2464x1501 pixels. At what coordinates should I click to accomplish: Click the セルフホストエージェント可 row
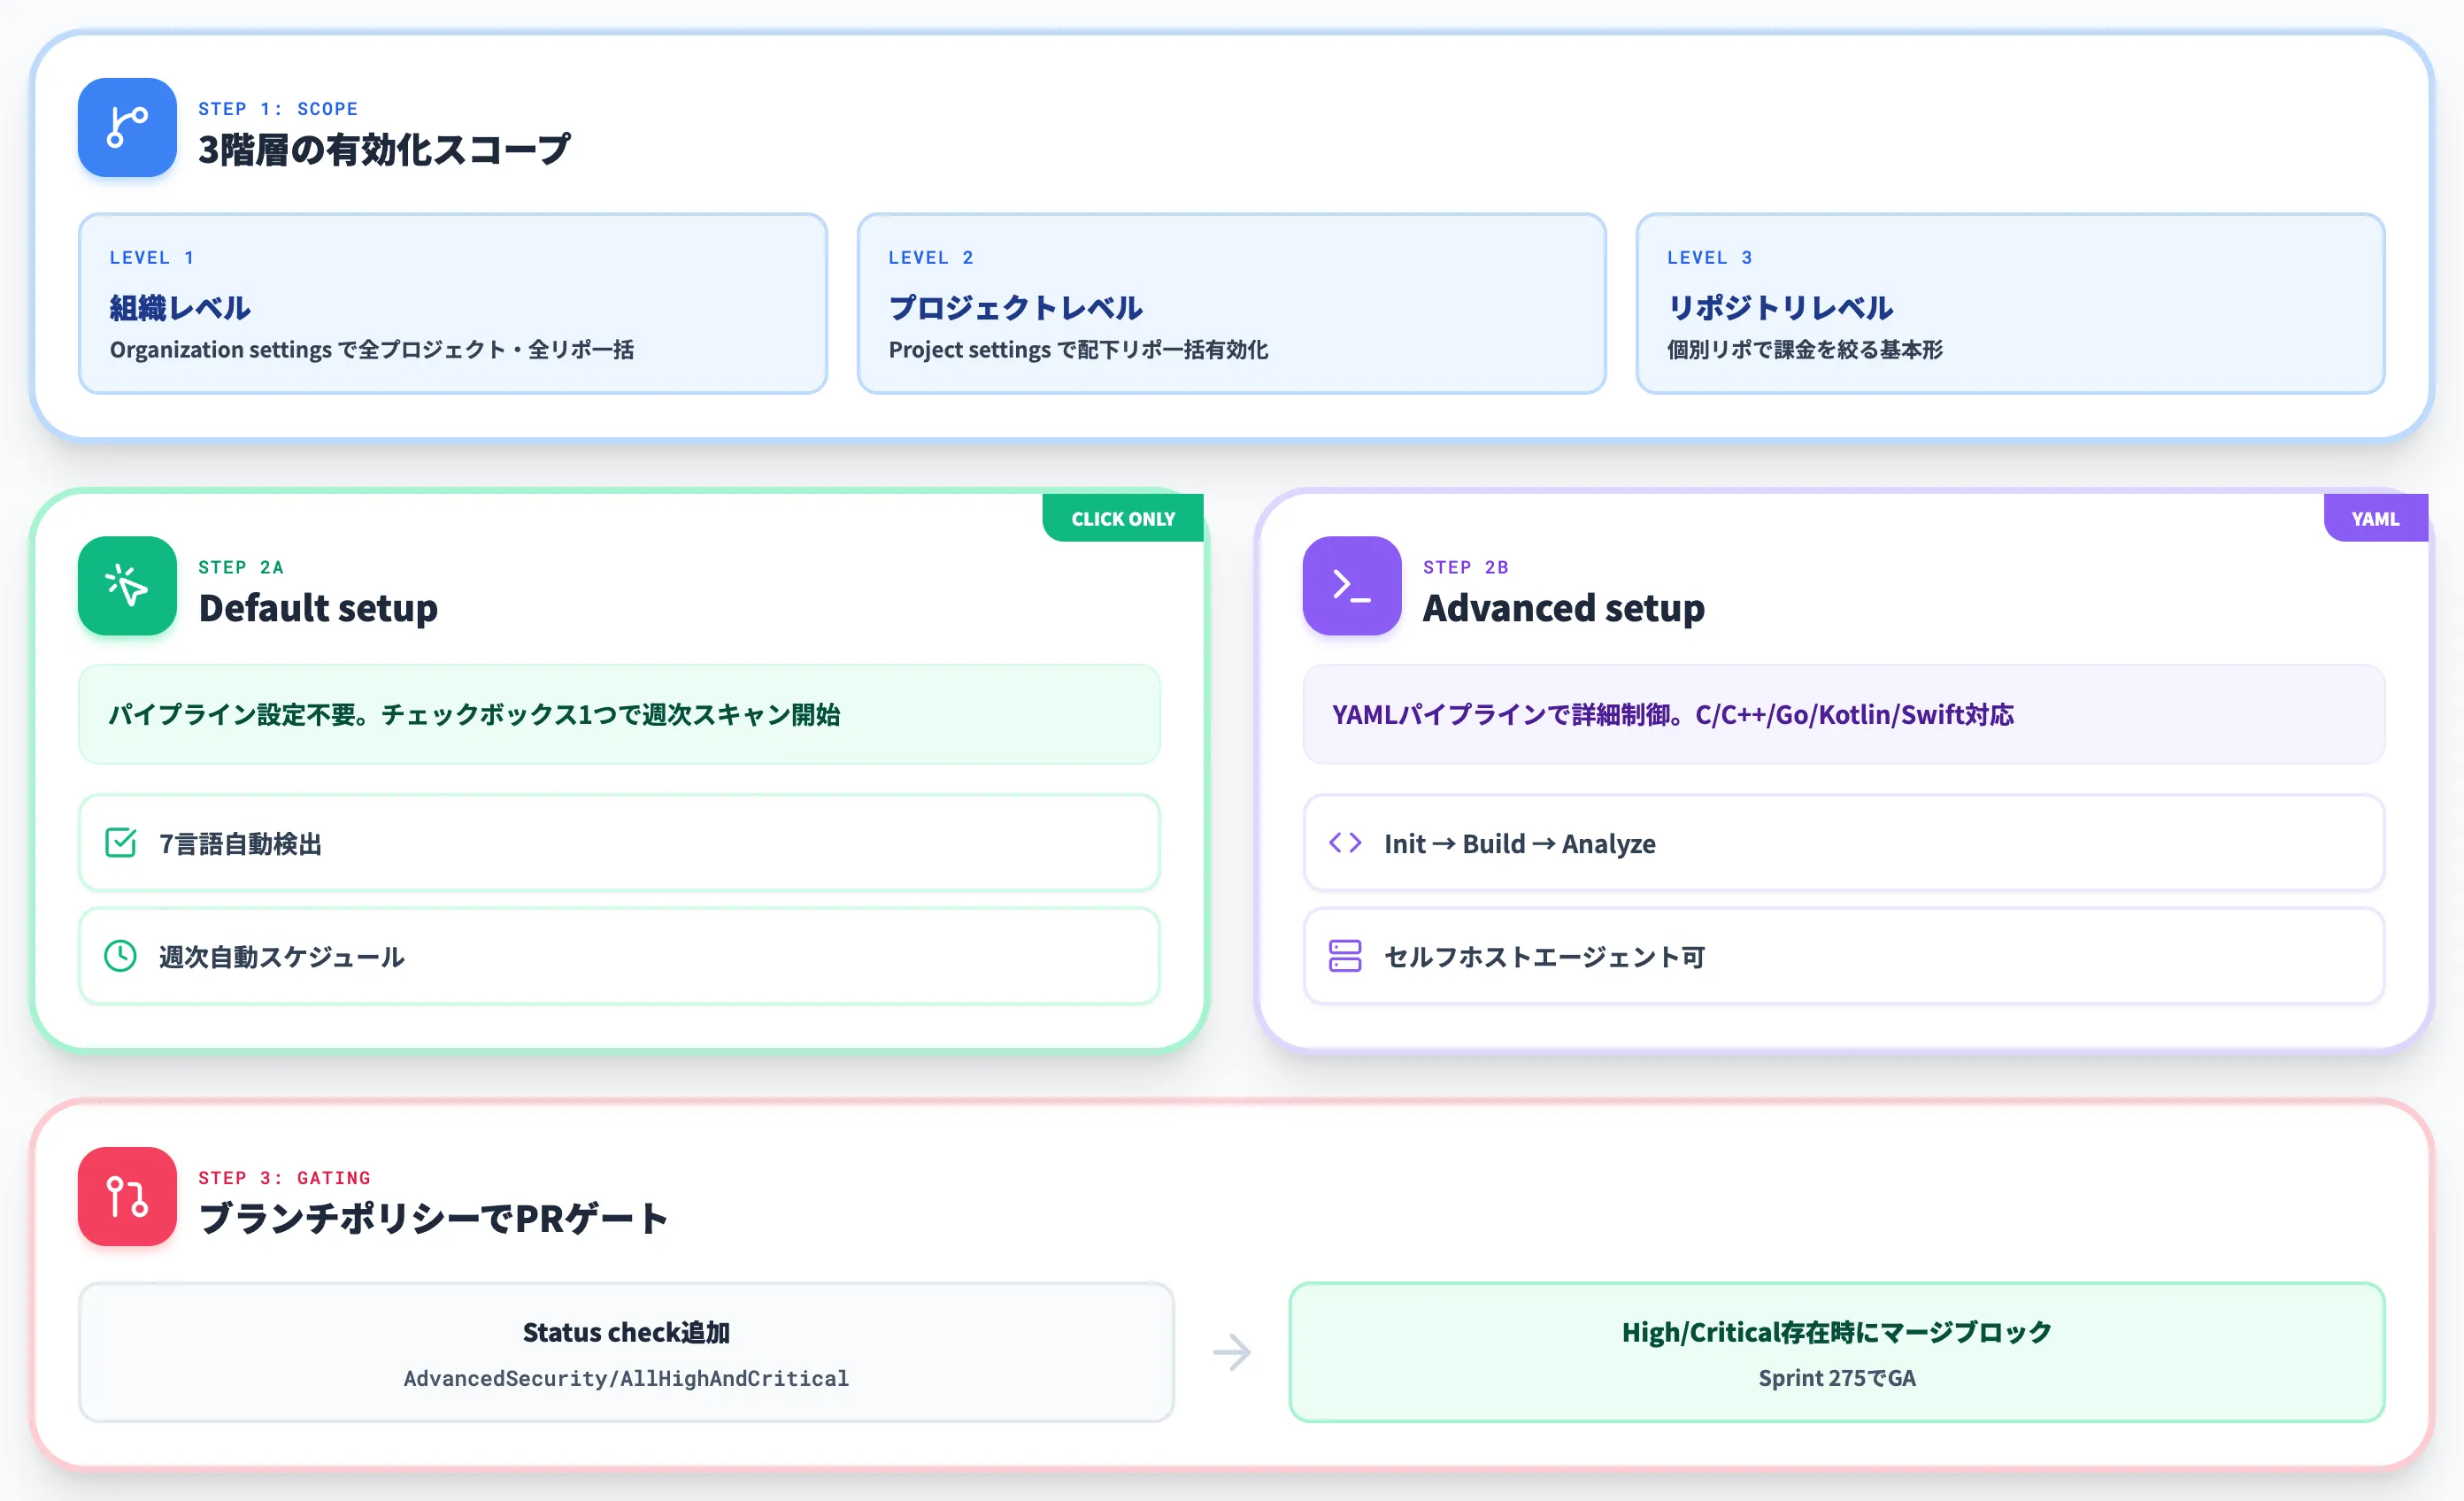1843,956
